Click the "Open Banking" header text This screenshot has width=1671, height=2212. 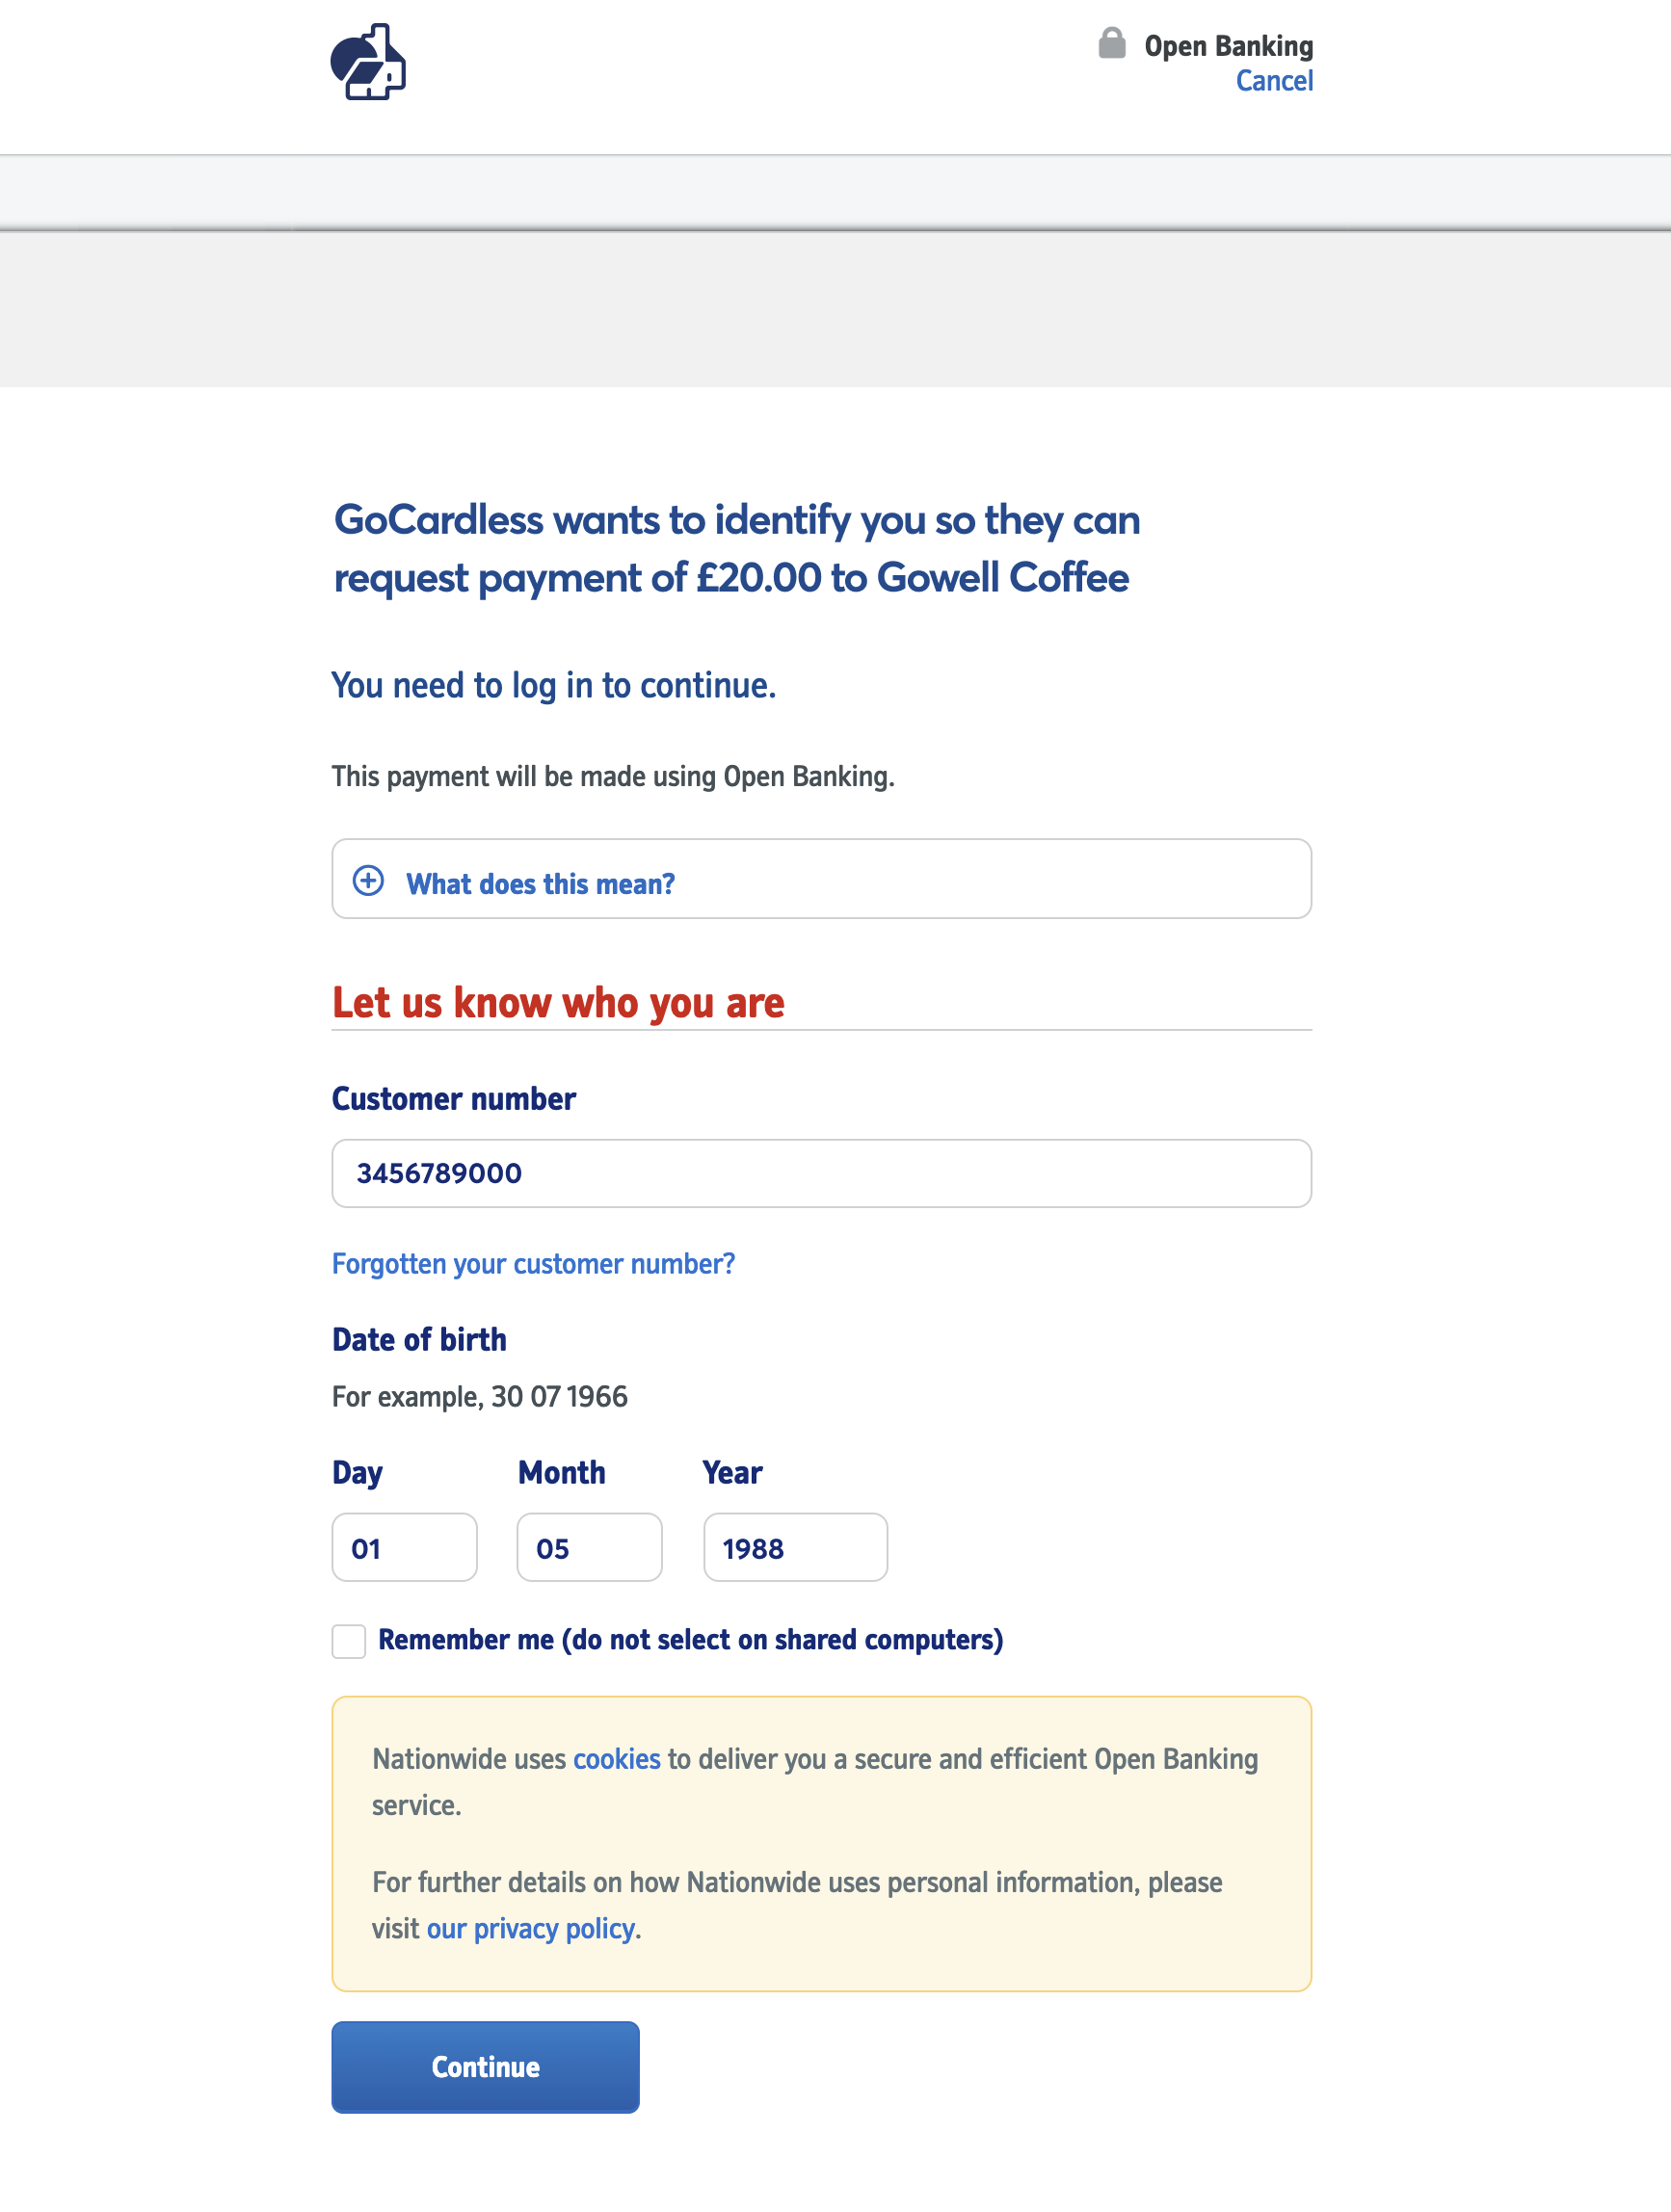(x=1228, y=46)
